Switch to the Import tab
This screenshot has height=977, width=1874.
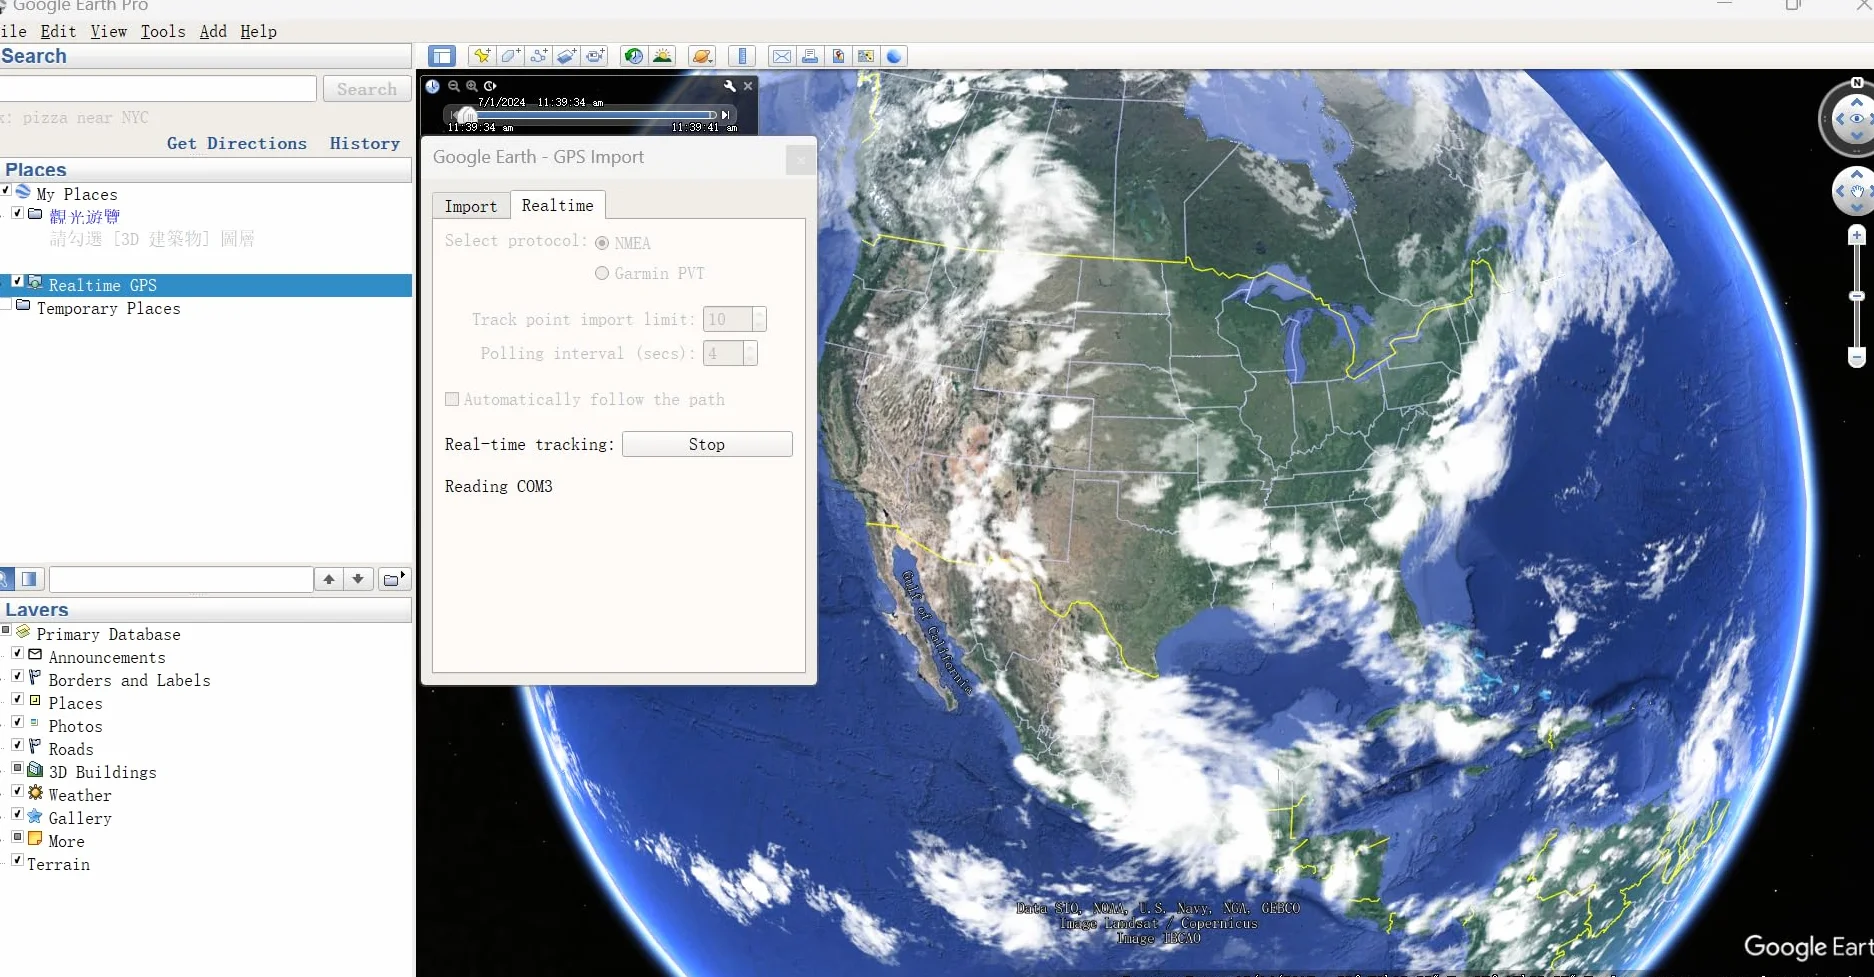click(471, 206)
